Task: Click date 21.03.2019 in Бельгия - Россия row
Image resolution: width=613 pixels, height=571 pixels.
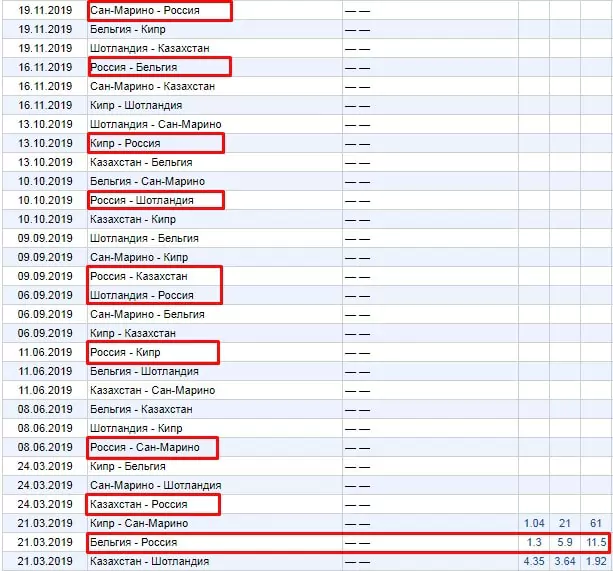Action: [45, 542]
